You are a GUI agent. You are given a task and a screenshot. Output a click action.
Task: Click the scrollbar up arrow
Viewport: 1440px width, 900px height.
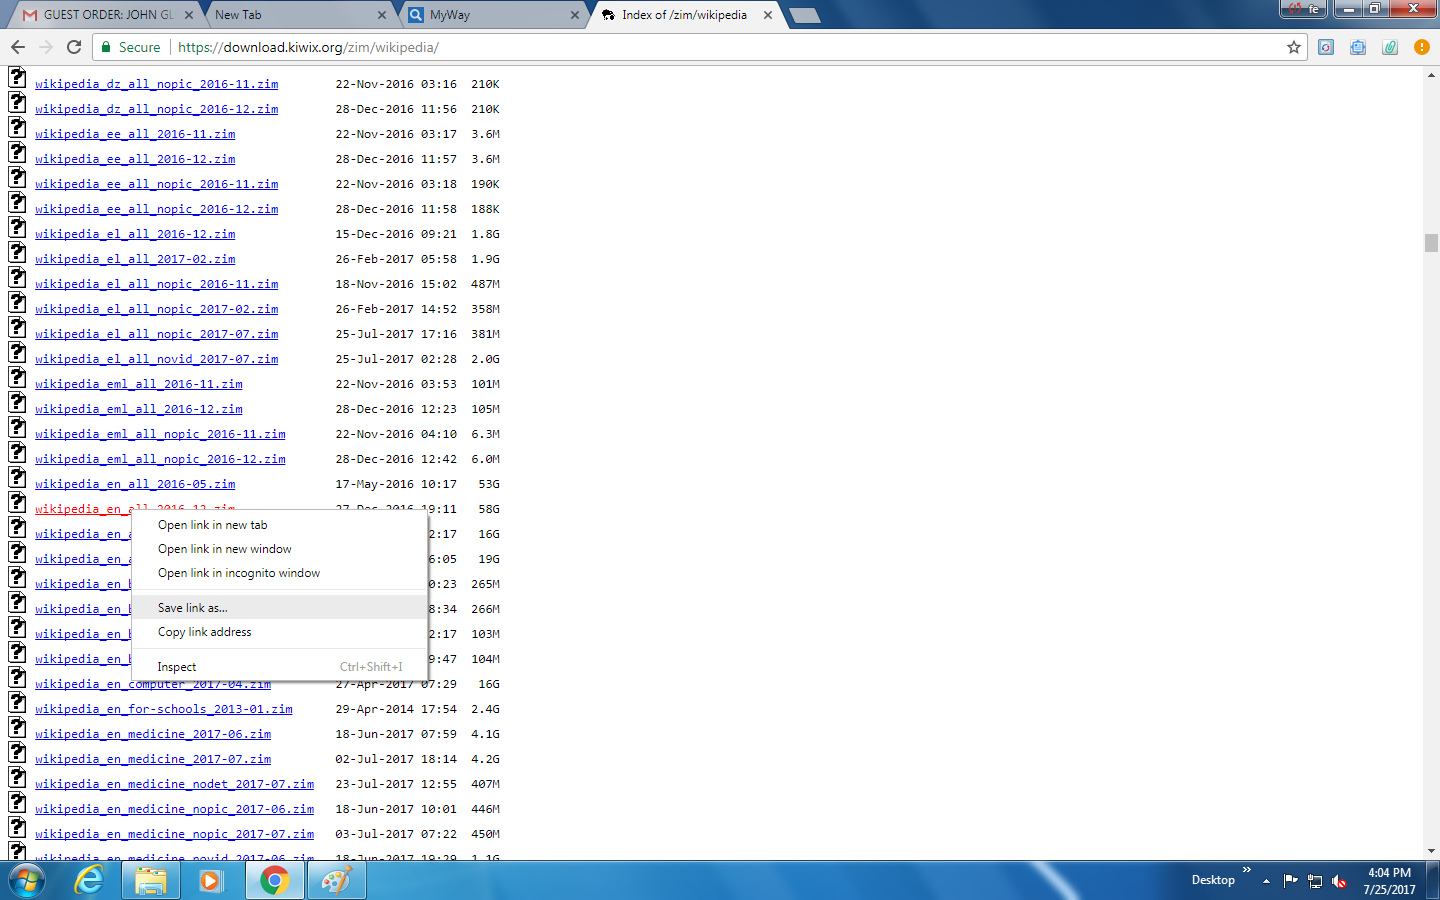pyautogui.click(x=1431, y=74)
